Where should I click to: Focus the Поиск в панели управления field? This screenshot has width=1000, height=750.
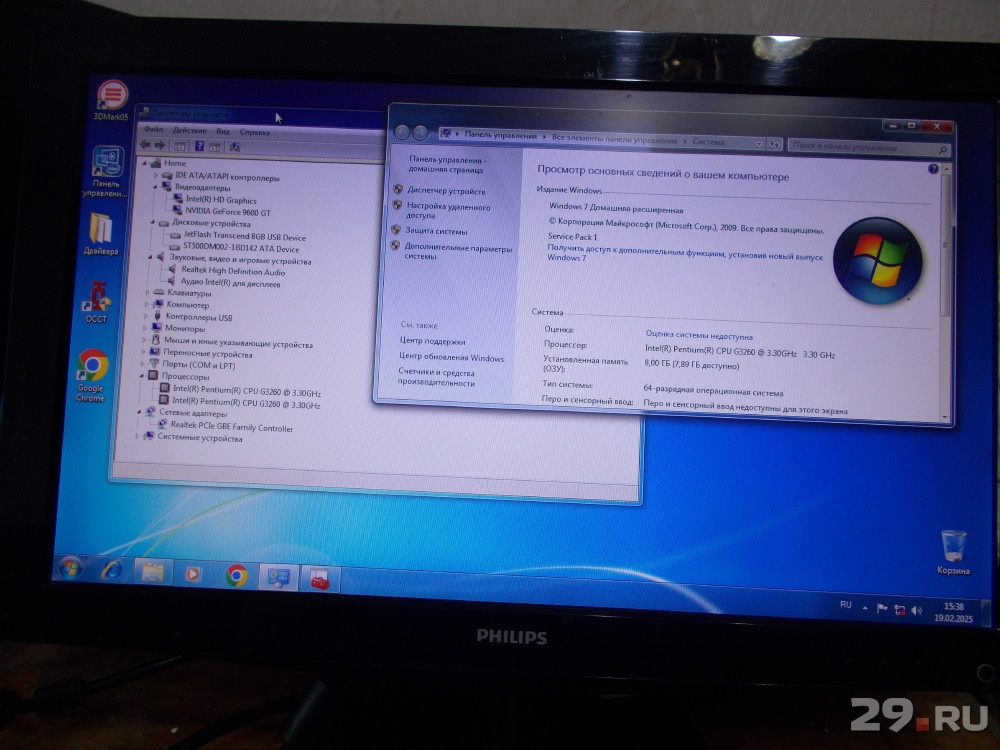pos(869,147)
